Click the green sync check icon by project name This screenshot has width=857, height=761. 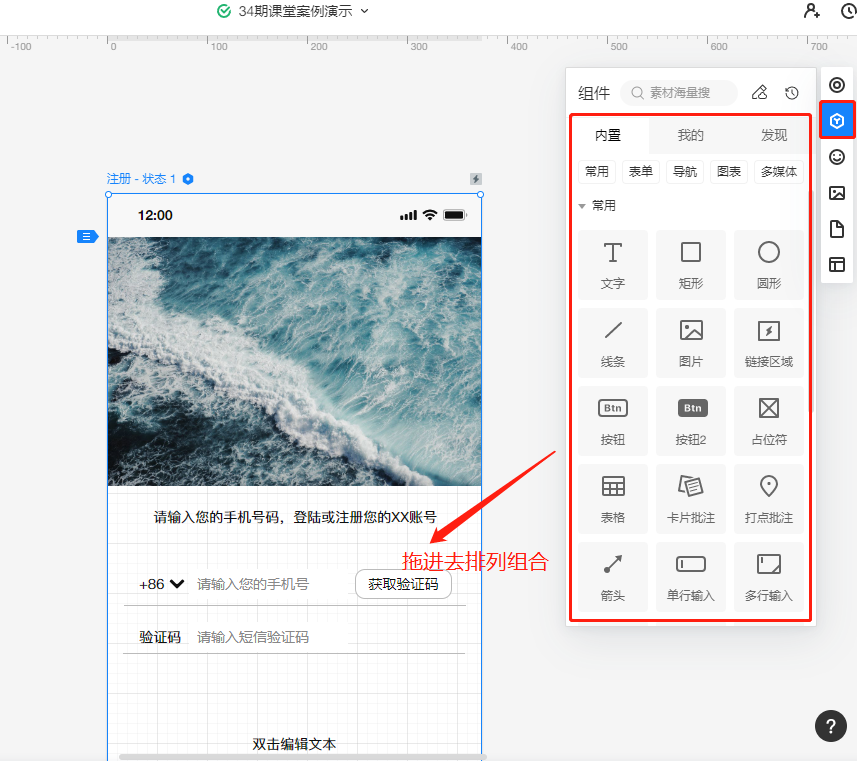pos(224,11)
